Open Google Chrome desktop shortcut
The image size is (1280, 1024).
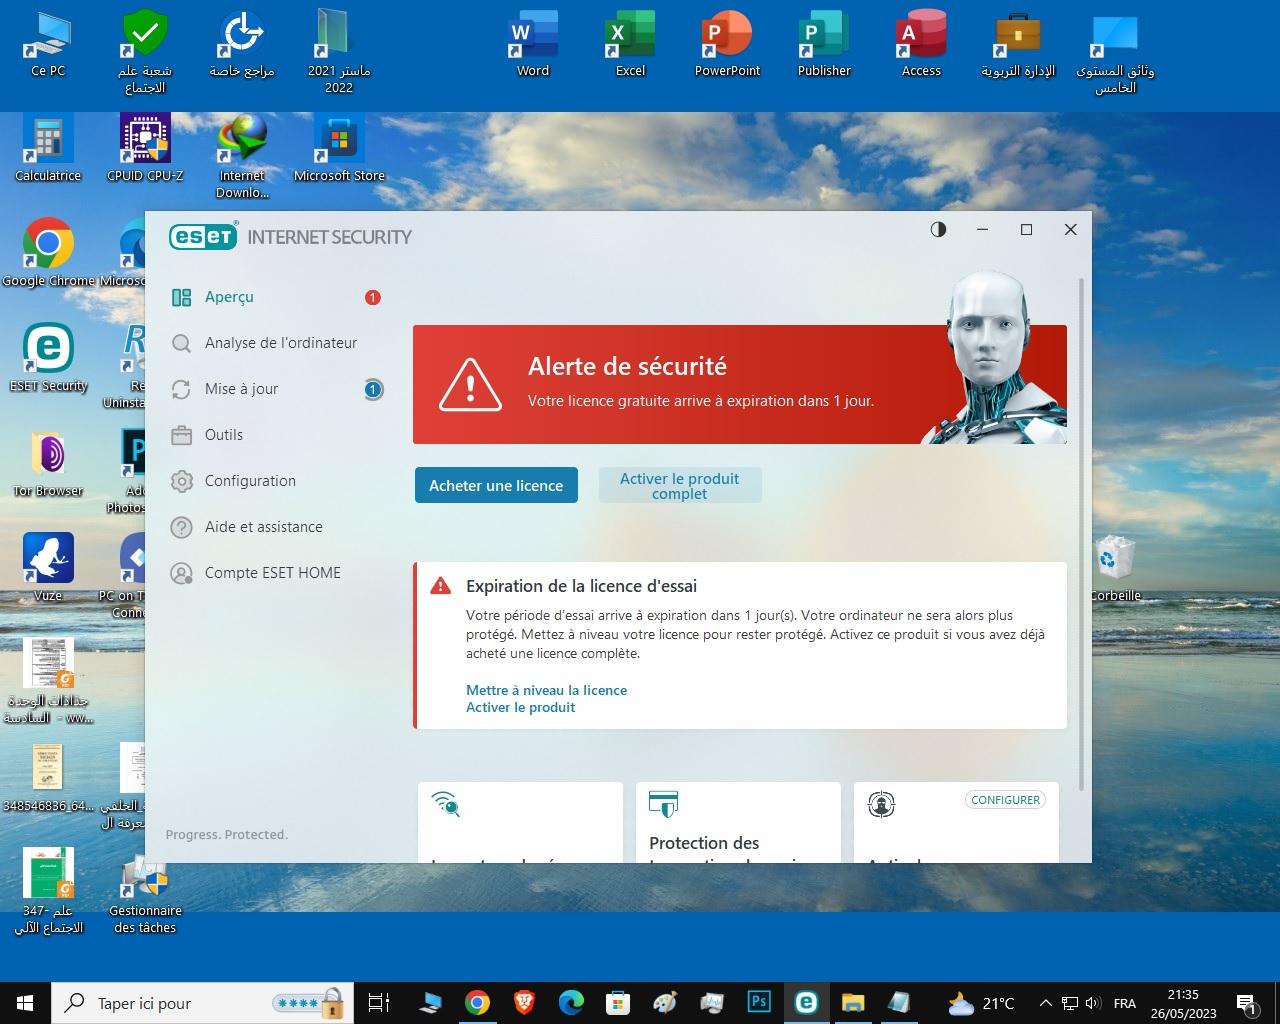48,254
